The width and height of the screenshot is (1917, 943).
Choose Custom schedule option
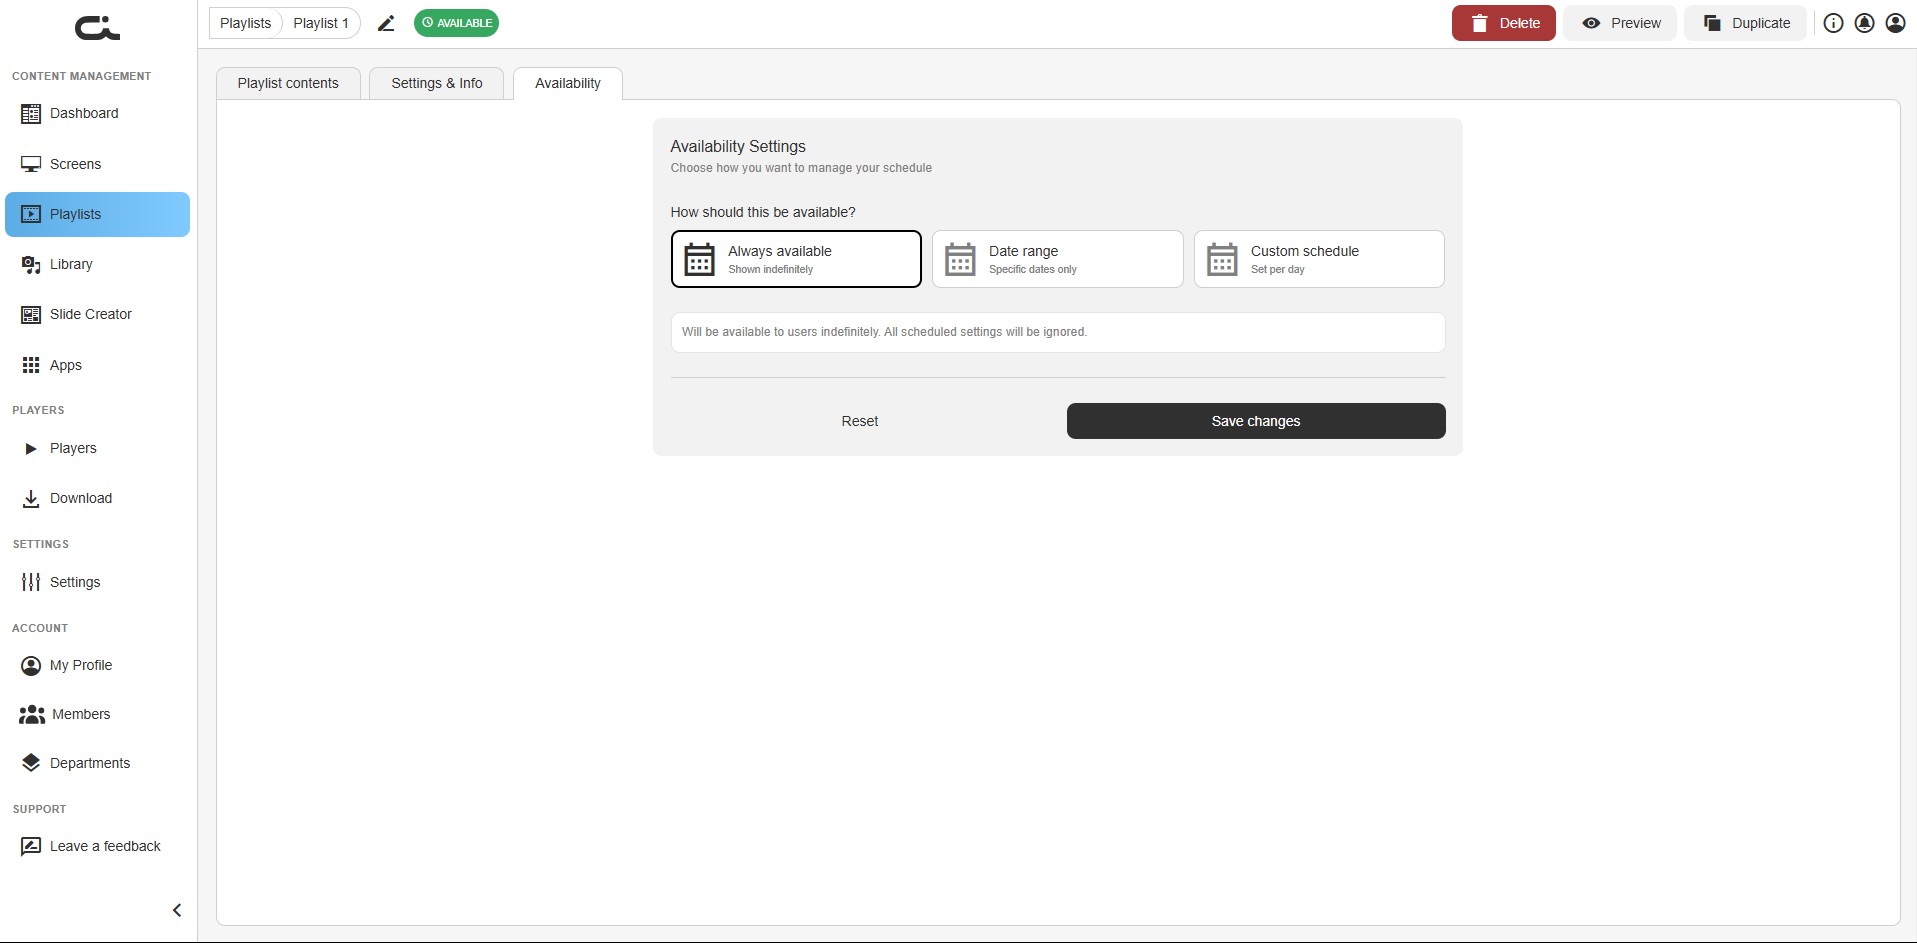(1319, 259)
